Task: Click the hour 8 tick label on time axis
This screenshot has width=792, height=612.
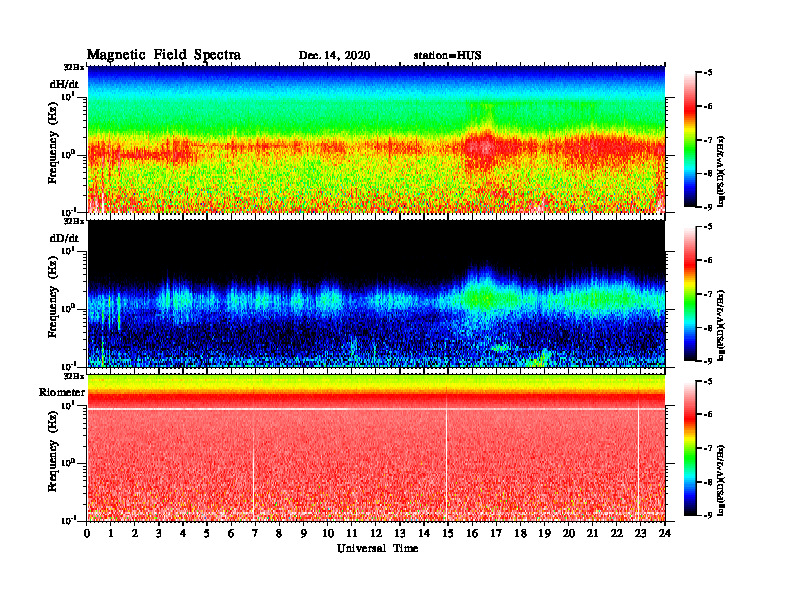Action: [279, 533]
